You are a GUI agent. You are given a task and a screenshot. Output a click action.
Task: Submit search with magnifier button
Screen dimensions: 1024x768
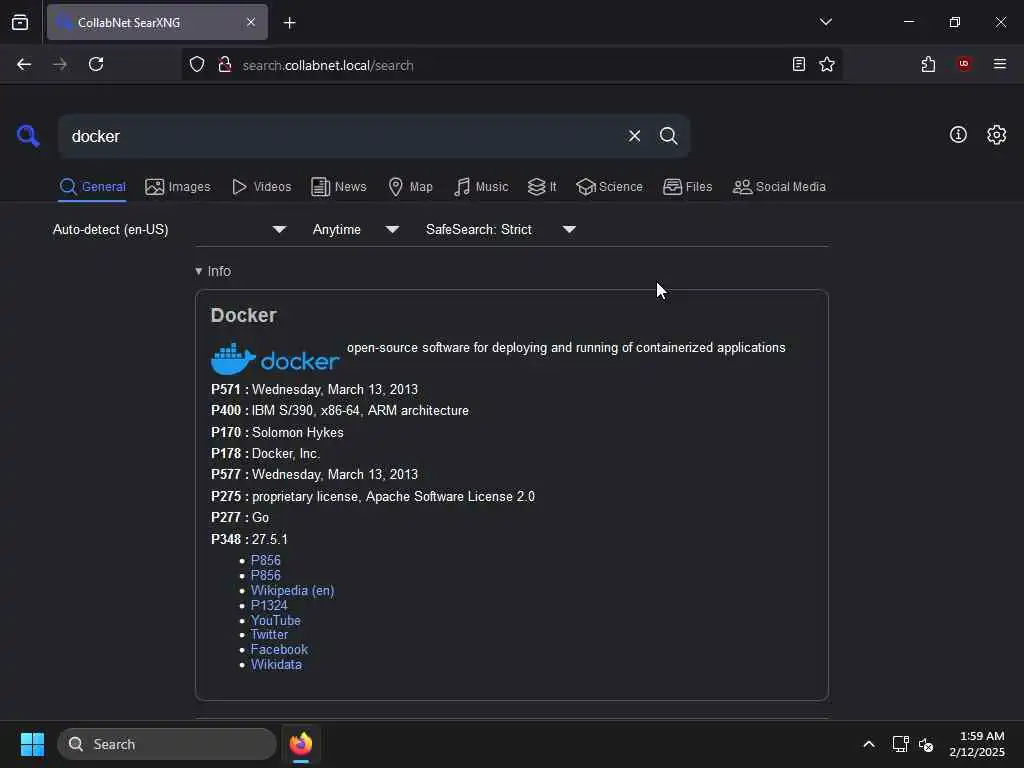(668, 136)
